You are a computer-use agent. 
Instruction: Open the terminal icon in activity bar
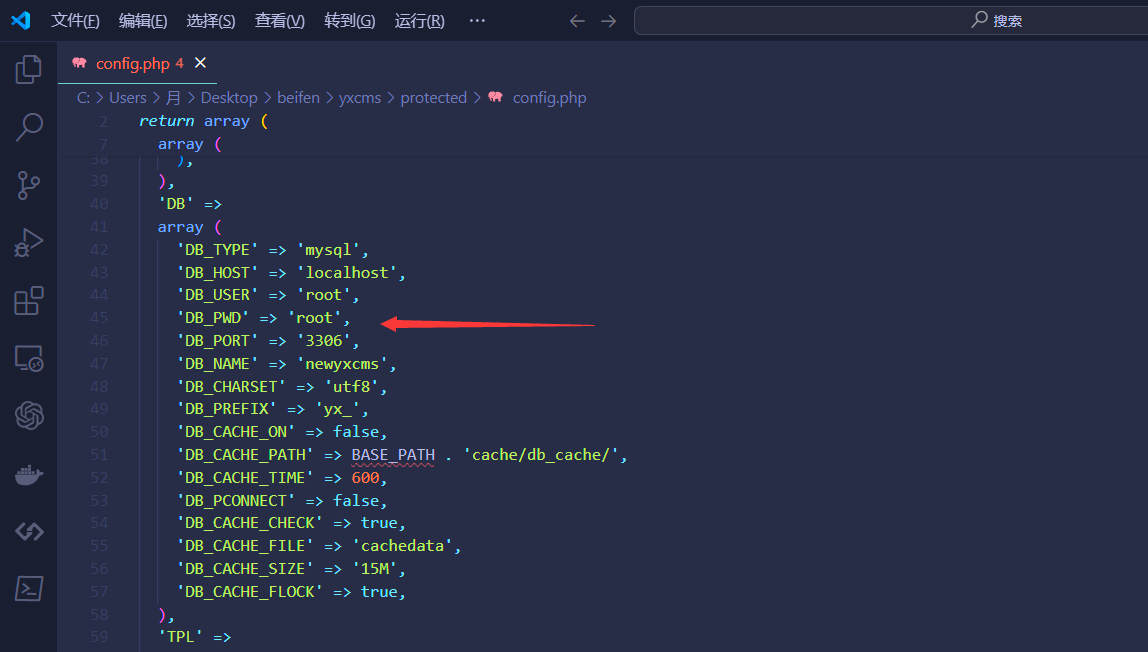[x=28, y=588]
